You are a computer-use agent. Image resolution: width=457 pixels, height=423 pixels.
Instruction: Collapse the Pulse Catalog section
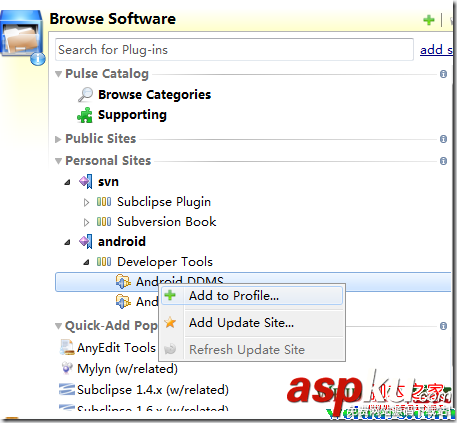tap(58, 74)
